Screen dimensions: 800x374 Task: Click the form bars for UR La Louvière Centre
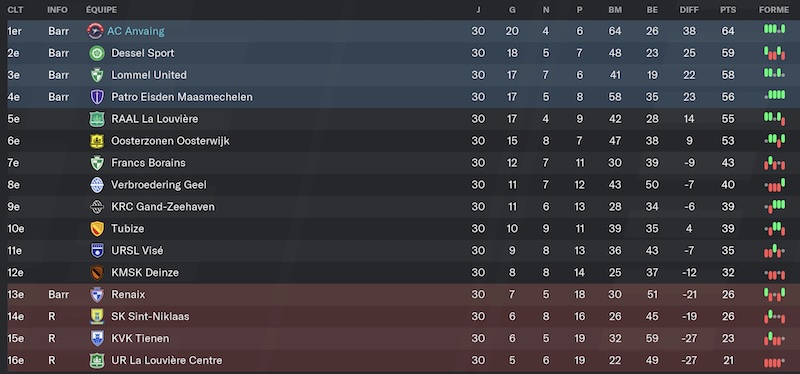click(774, 362)
